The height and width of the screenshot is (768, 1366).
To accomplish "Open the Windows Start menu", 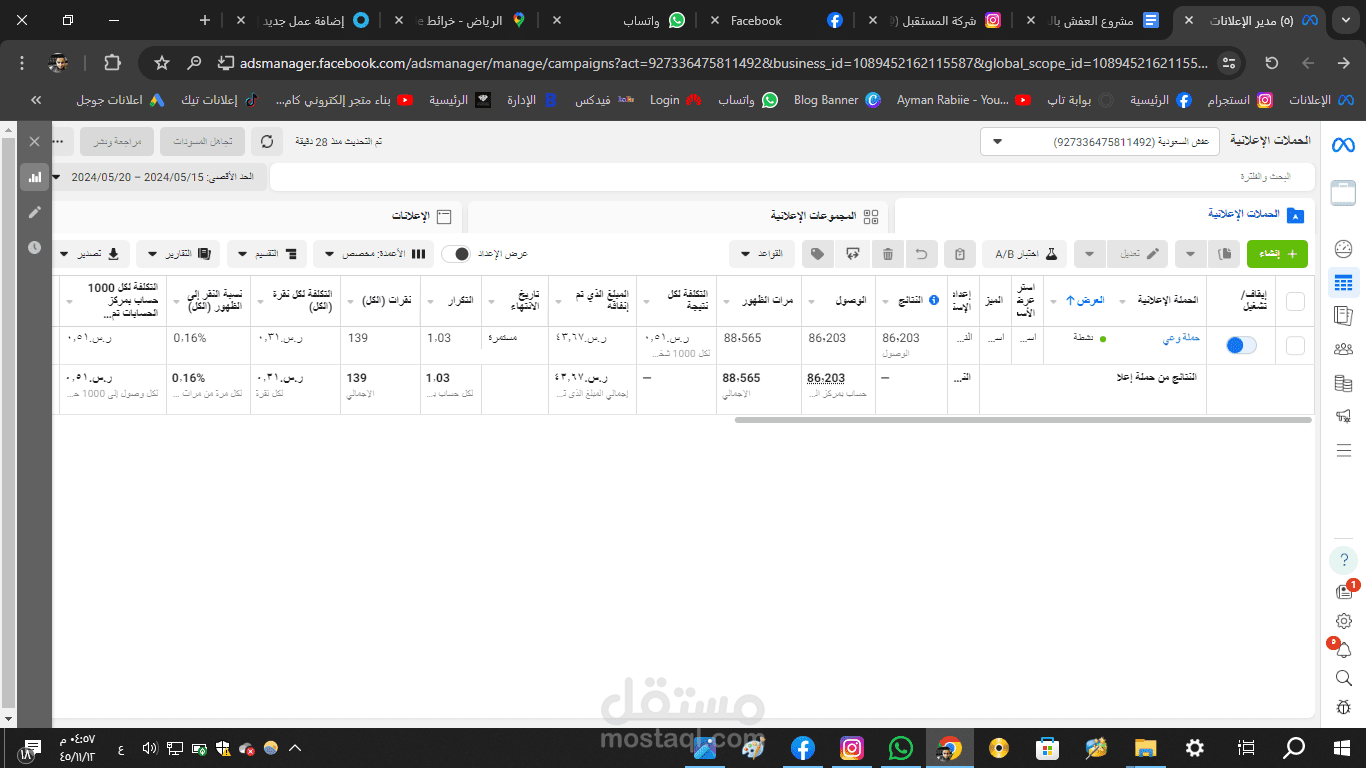I will [x=1342, y=748].
